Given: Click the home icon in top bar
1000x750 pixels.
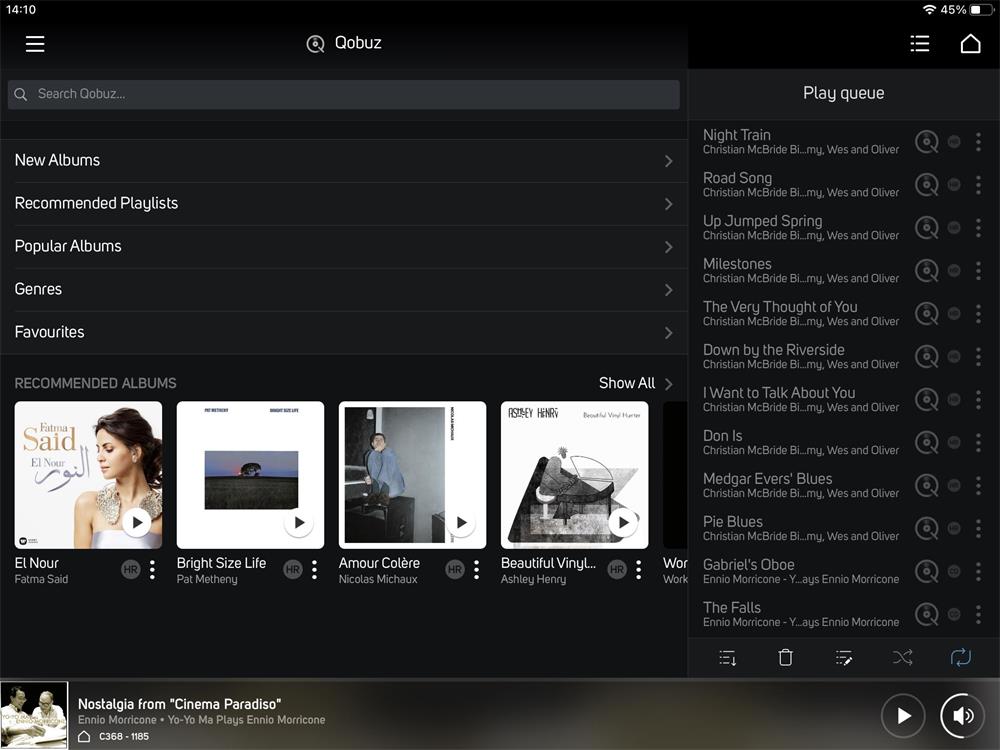Looking at the screenshot, I should [x=970, y=44].
